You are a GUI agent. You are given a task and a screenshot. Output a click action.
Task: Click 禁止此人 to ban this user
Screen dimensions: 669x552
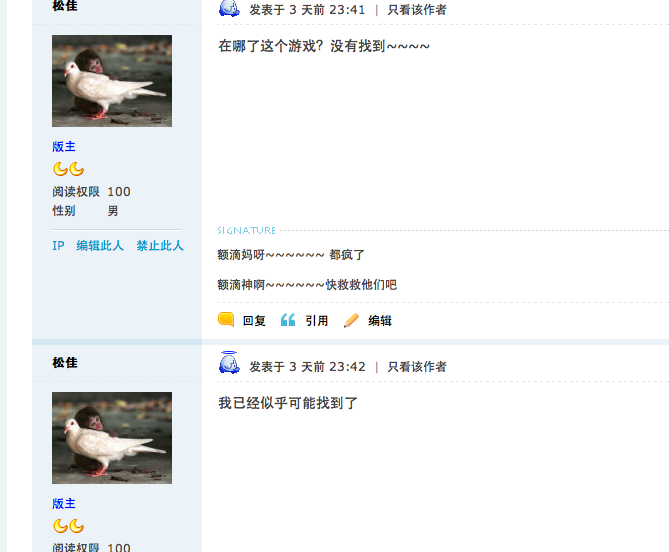(160, 246)
